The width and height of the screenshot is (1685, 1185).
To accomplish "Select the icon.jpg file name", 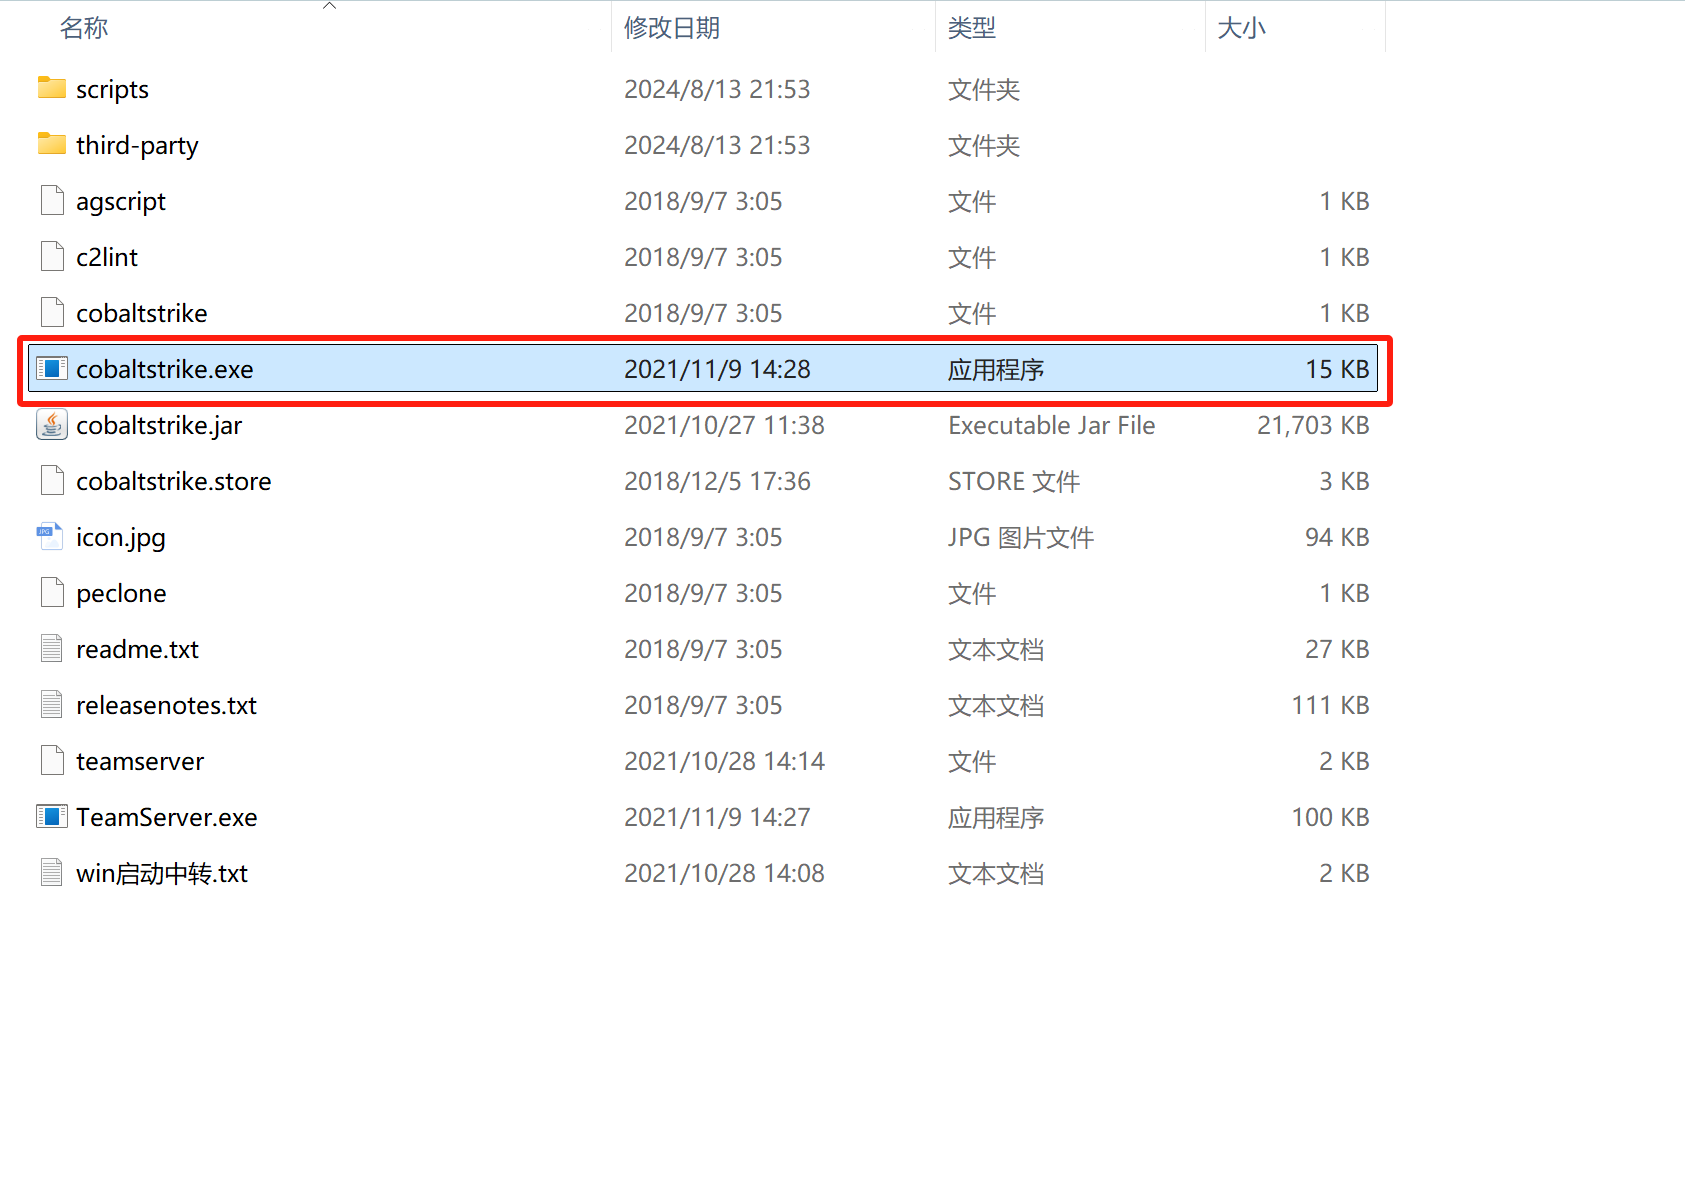I will pyautogui.click(x=121, y=538).
